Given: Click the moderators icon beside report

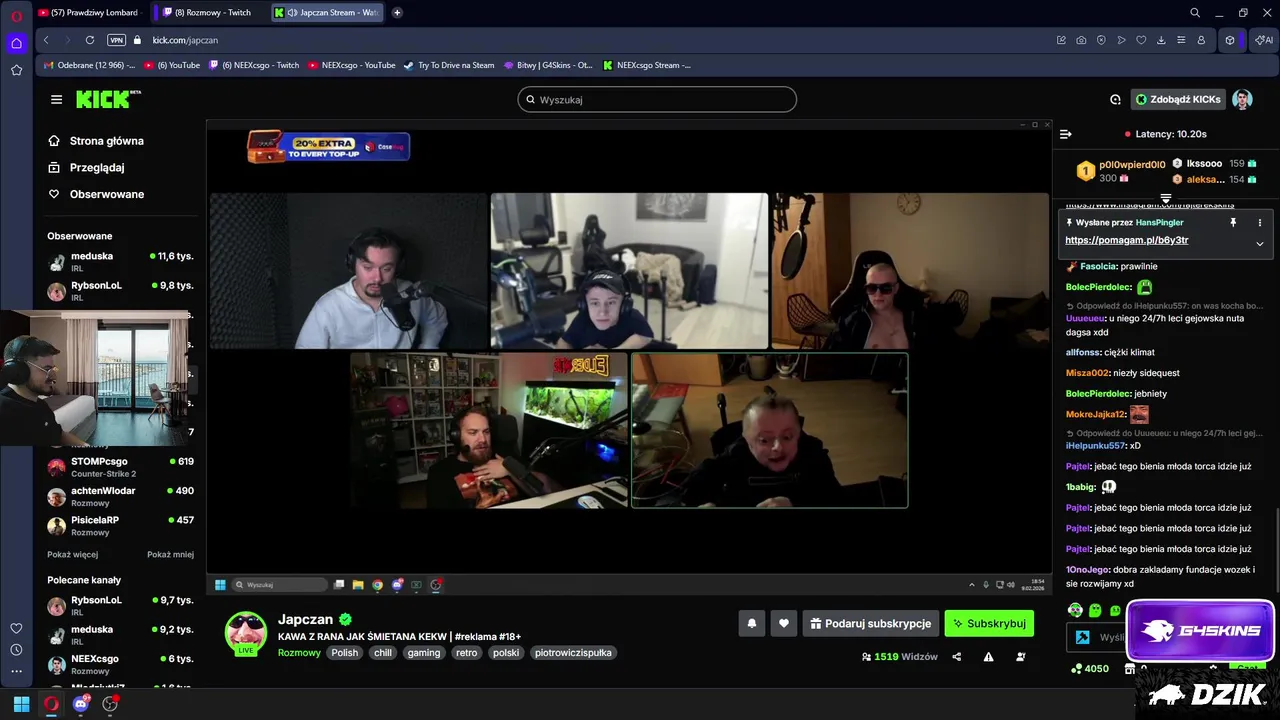Looking at the screenshot, I should click(x=1021, y=657).
